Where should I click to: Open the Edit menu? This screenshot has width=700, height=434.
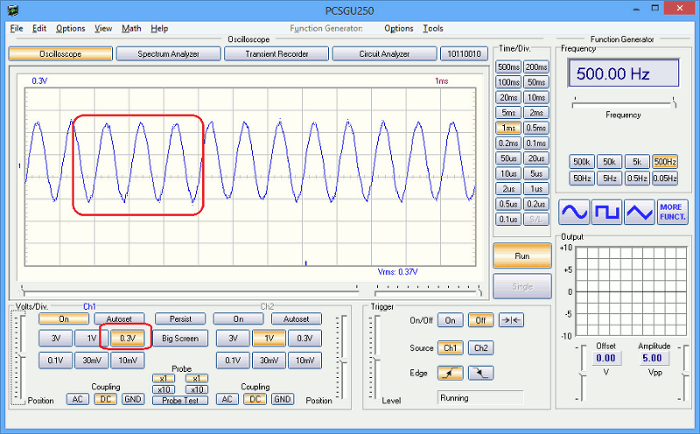(x=39, y=29)
